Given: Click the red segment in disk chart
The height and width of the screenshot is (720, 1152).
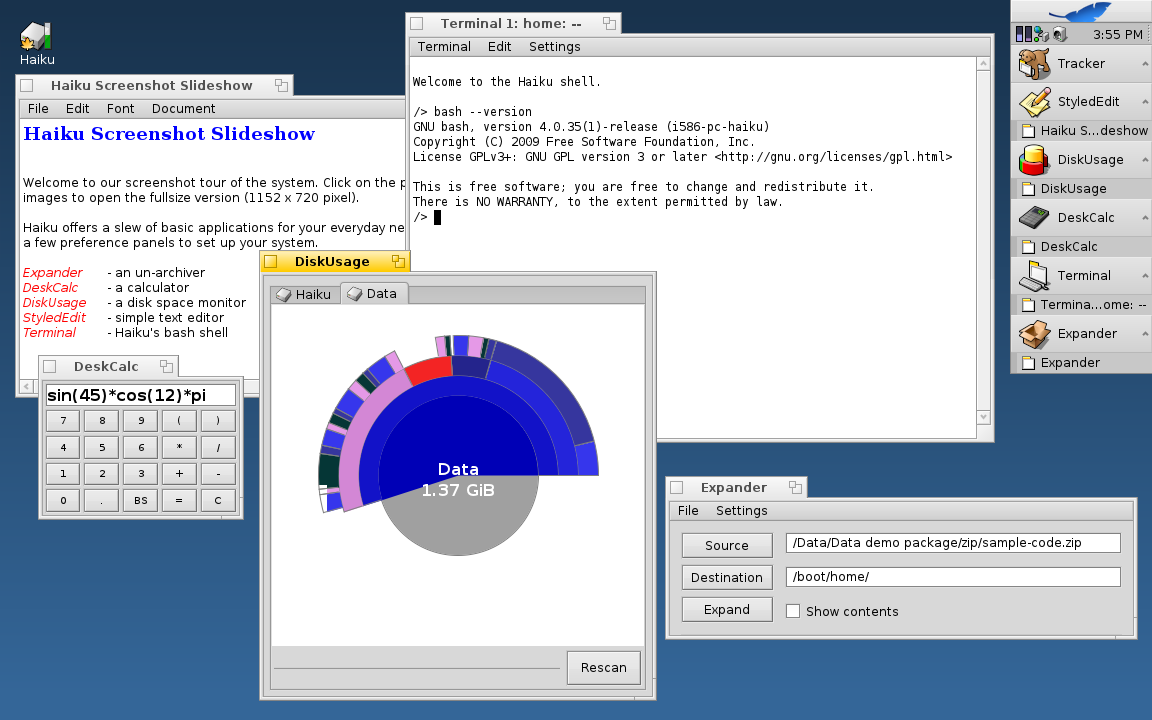Looking at the screenshot, I should click(429, 368).
